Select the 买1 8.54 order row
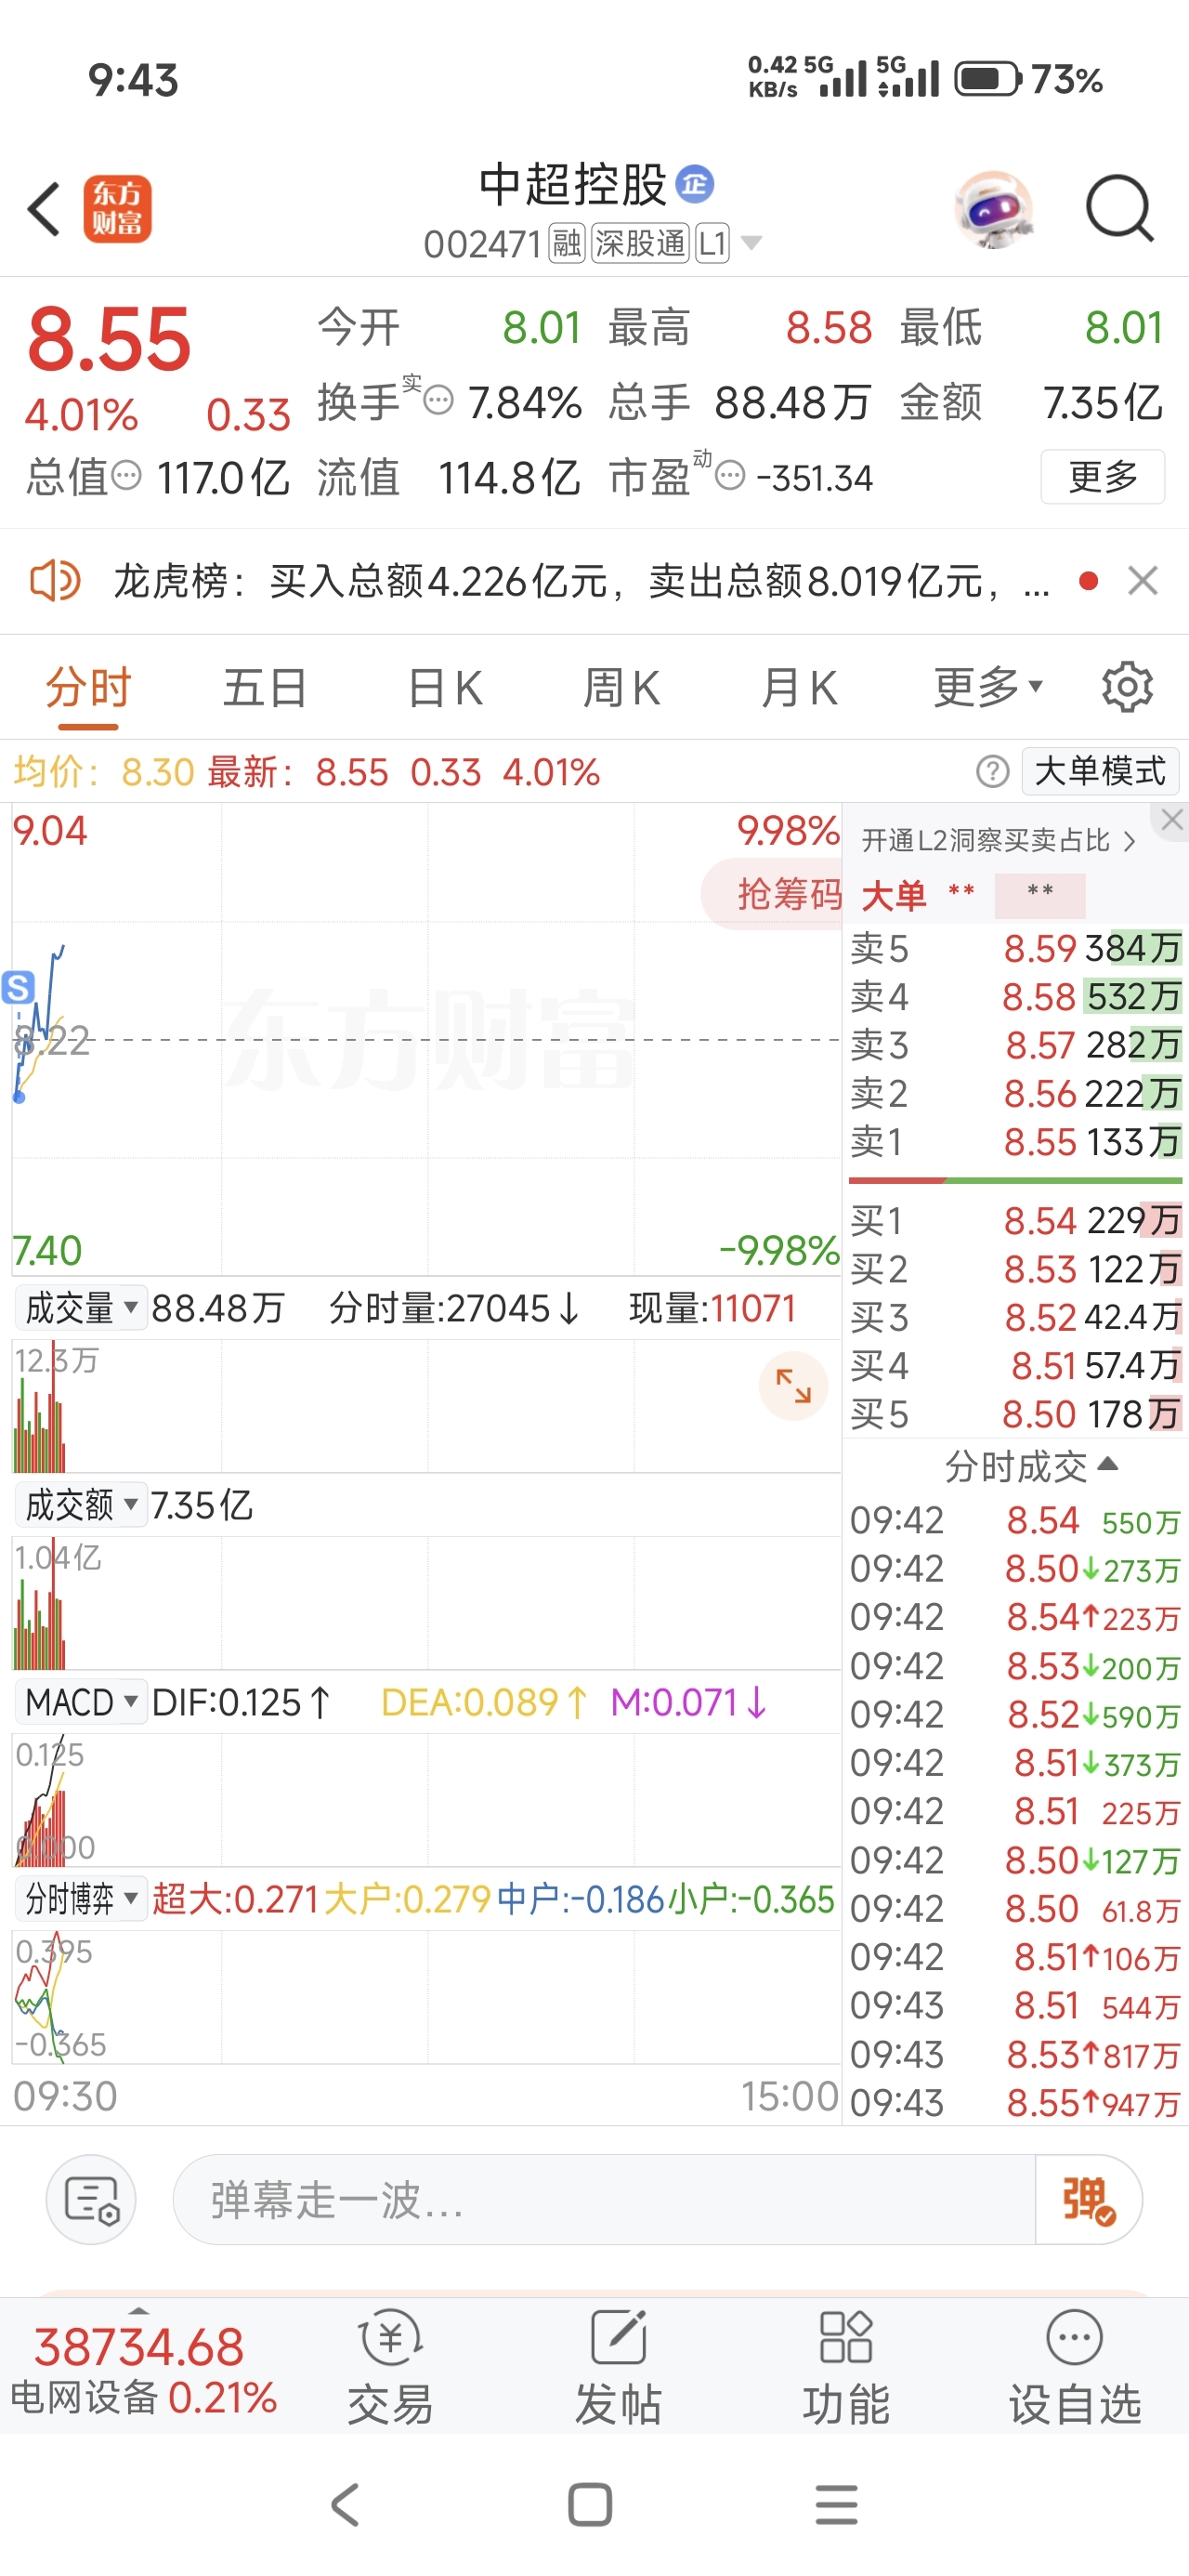 pyautogui.click(x=1015, y=1220)
